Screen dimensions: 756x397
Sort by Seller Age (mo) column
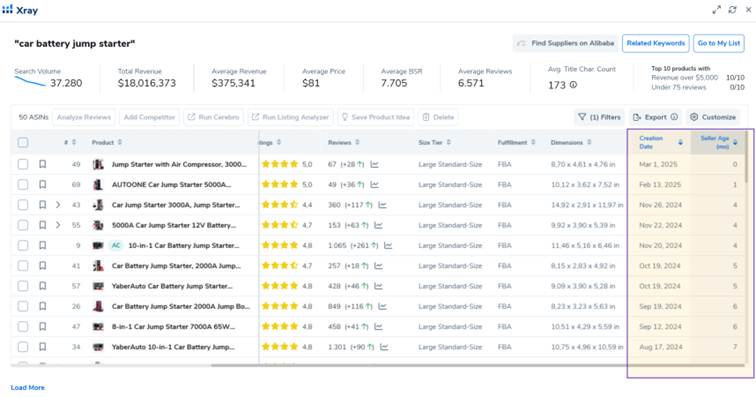735,142
